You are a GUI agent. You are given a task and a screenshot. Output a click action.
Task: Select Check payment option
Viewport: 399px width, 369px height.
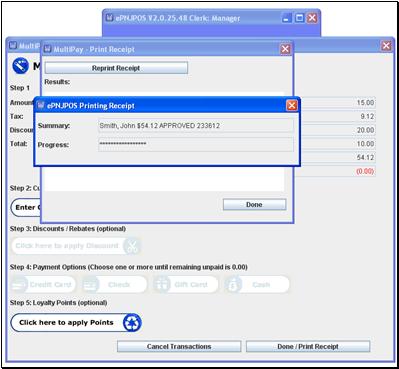pyautogui.click(x=115, y=285)
